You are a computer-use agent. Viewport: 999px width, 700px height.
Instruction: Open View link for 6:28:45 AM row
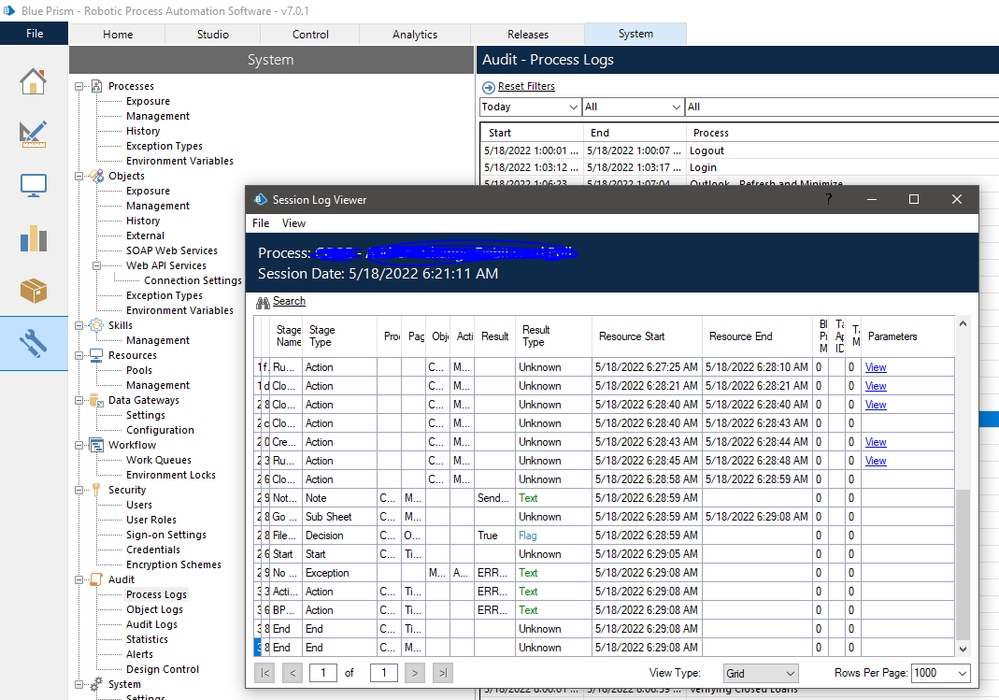tap(875, 461)
